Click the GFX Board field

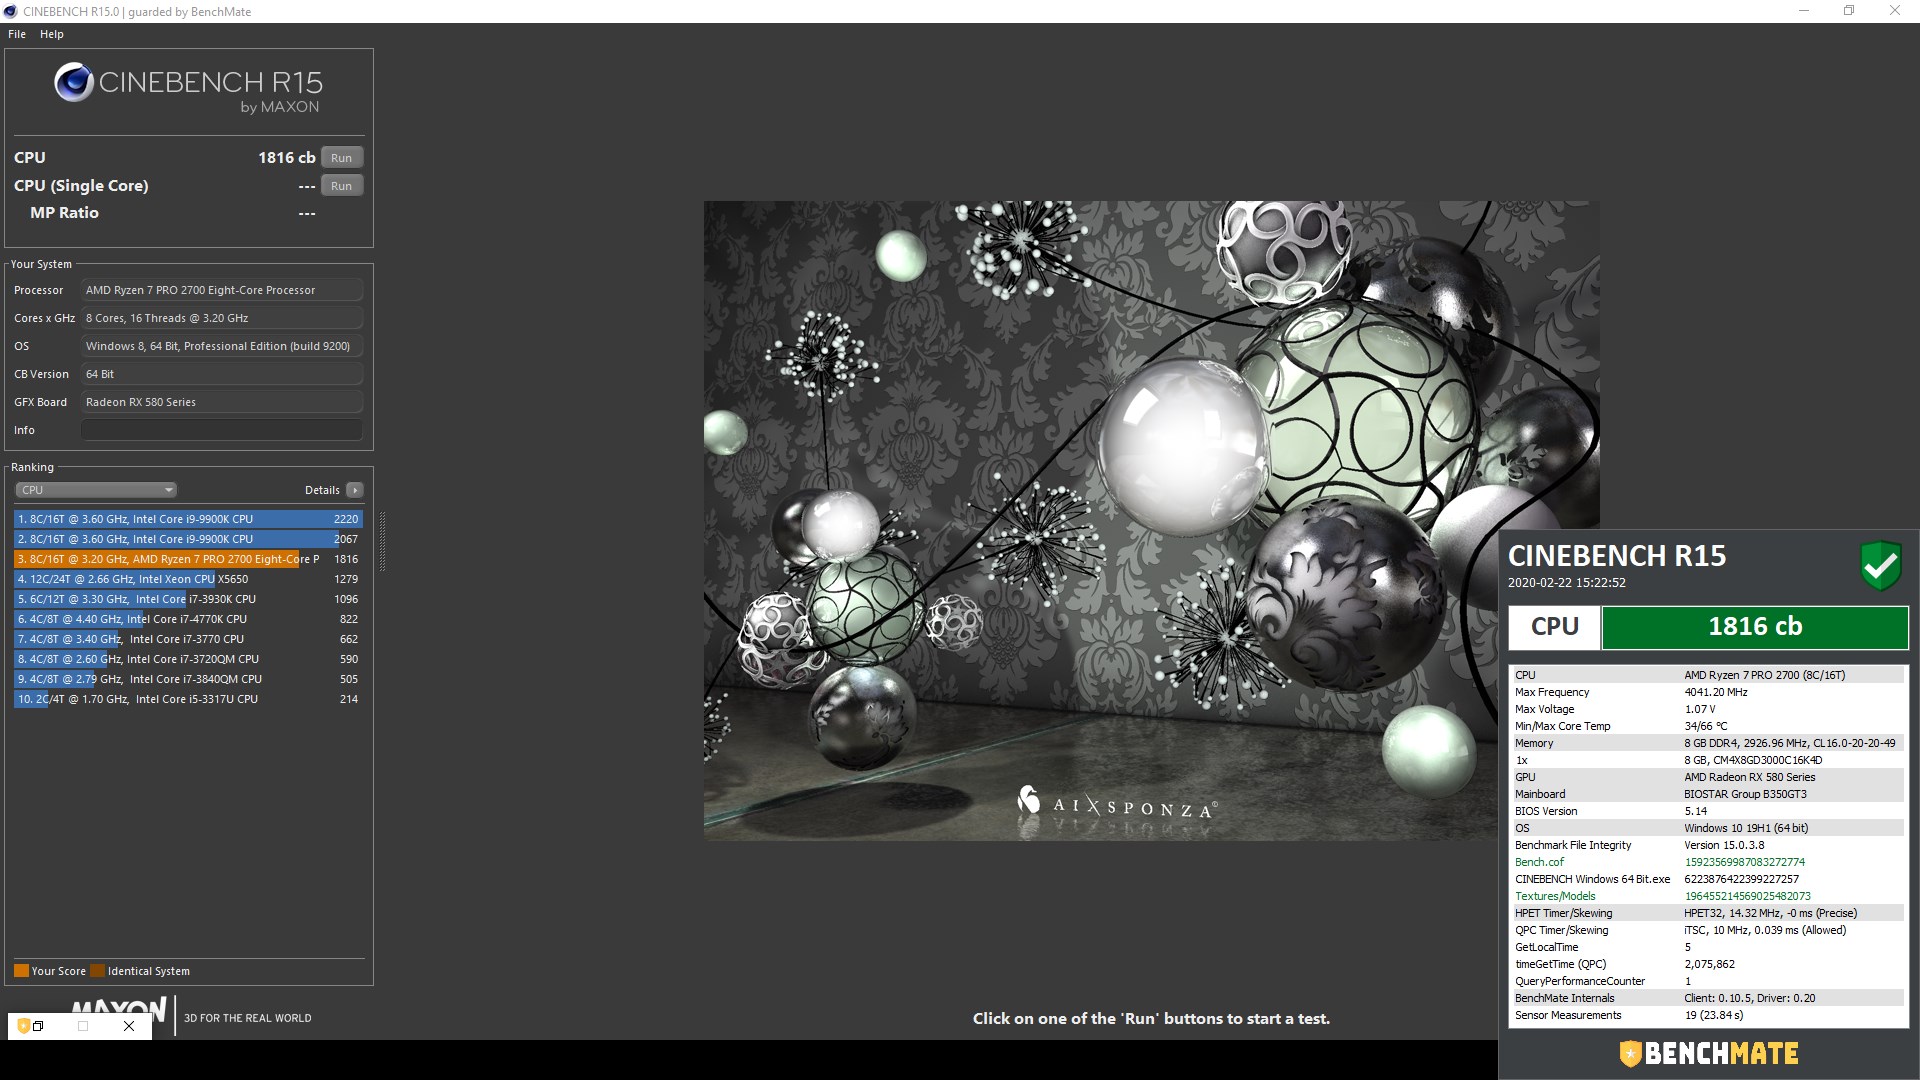(x=221, y=402)
